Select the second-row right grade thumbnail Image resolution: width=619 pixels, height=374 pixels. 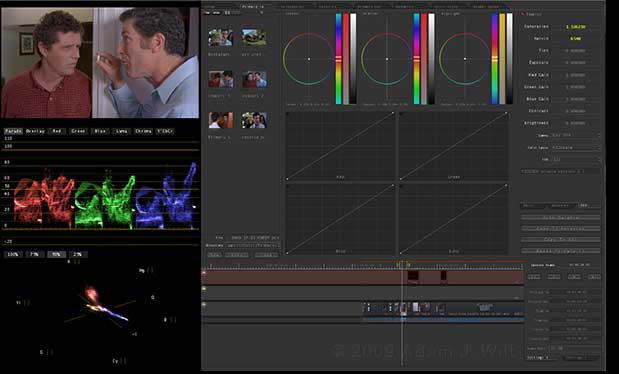pos(254,79)
